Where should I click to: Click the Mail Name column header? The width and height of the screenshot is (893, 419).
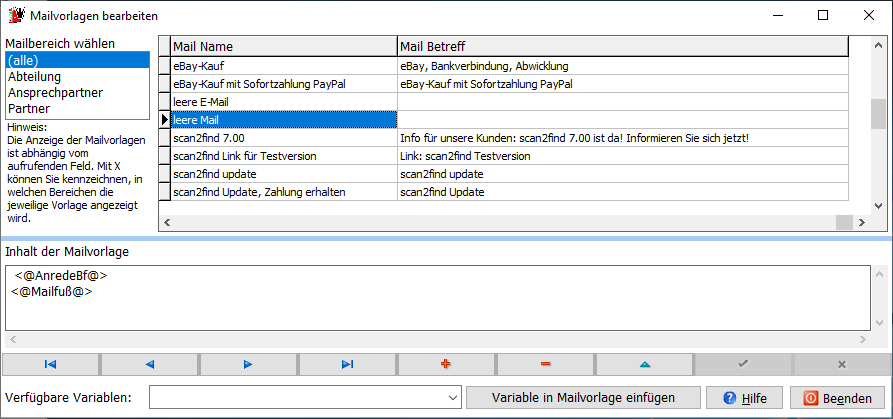pyautogui.click(x=284, y=46)
